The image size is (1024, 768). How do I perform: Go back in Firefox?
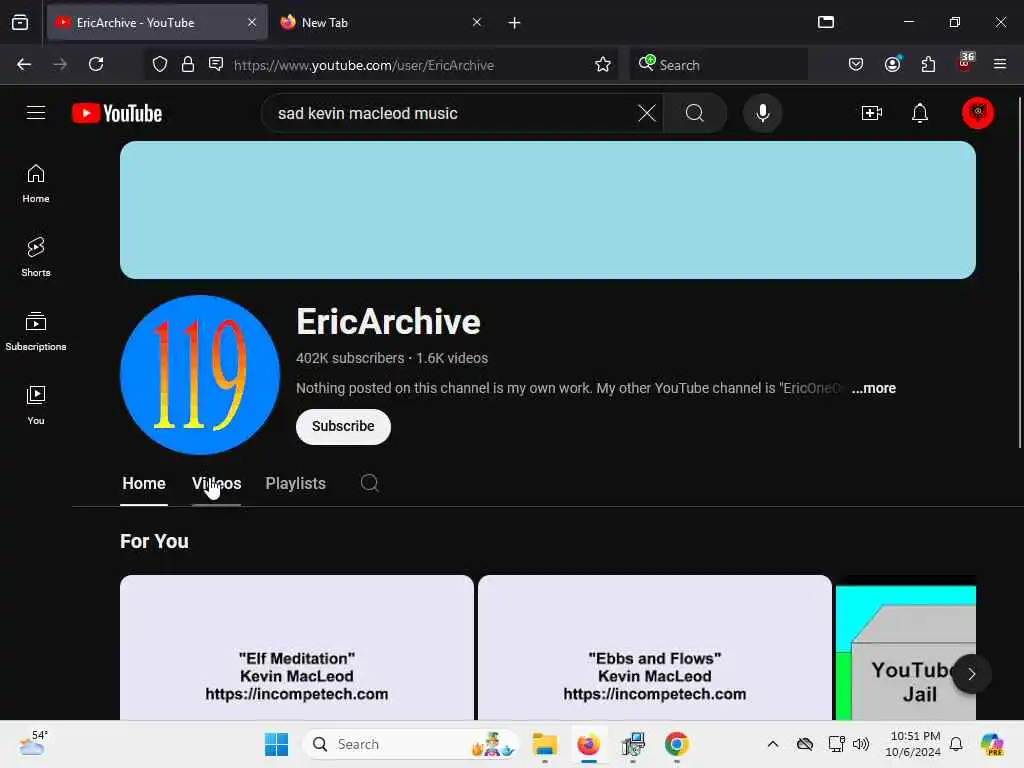(24, 64)
